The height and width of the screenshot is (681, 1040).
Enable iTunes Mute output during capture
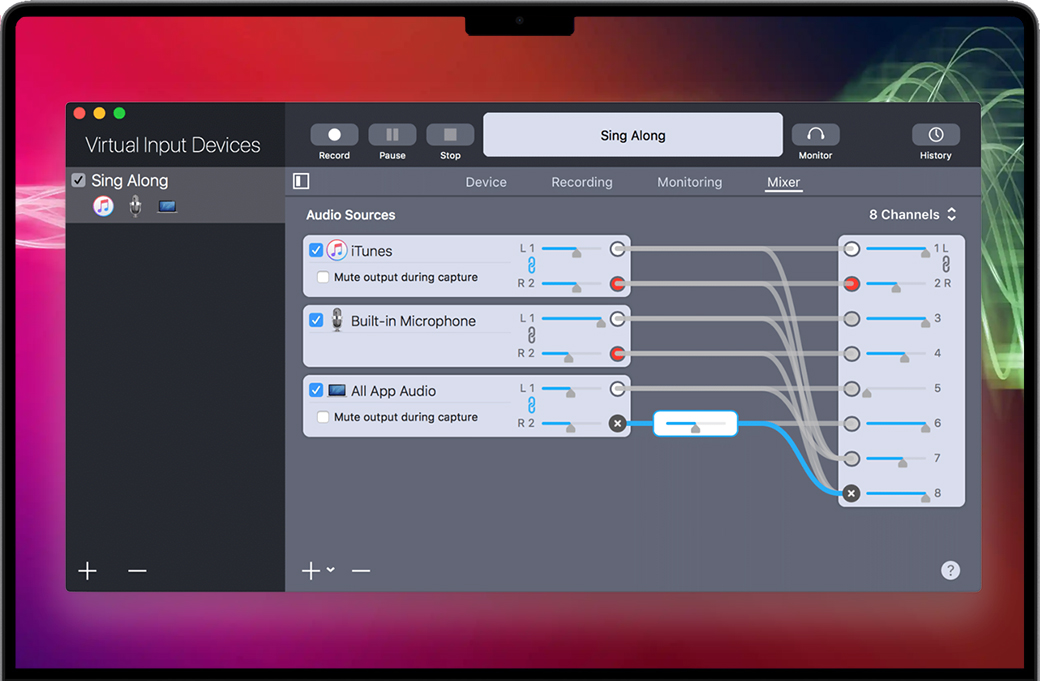323,277
